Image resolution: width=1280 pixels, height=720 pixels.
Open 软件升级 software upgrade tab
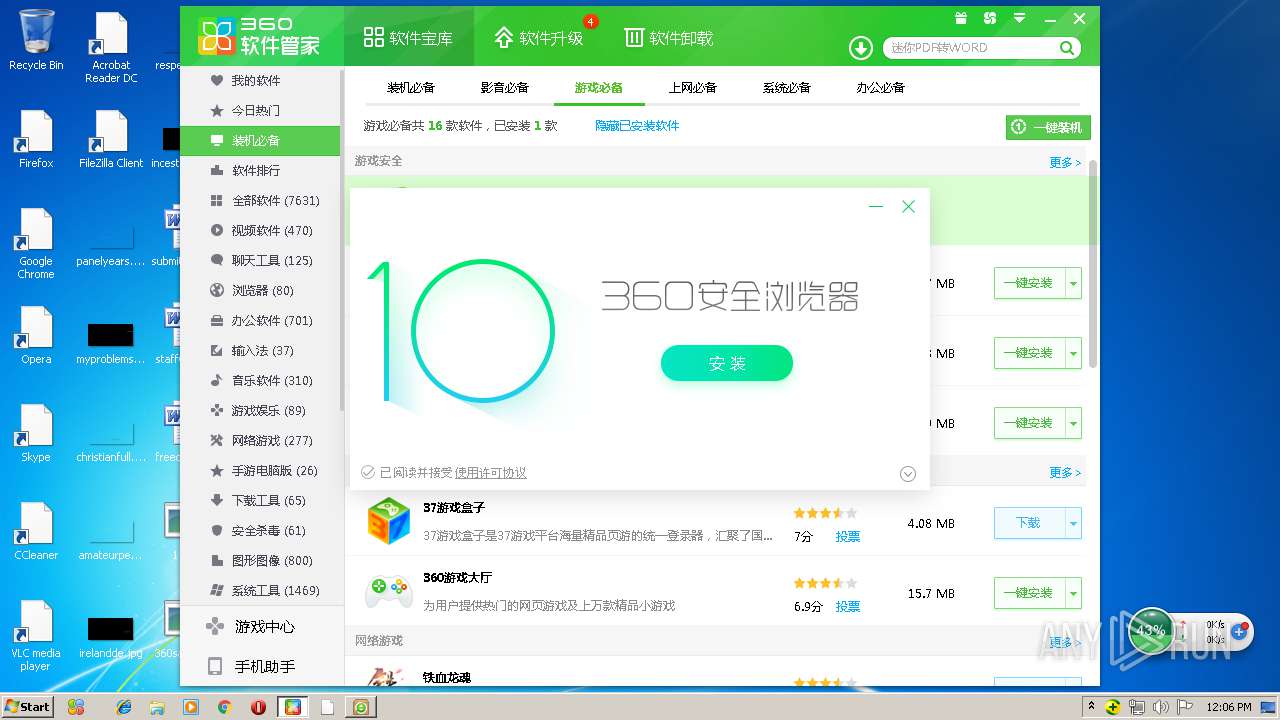(x=538, y=37)
